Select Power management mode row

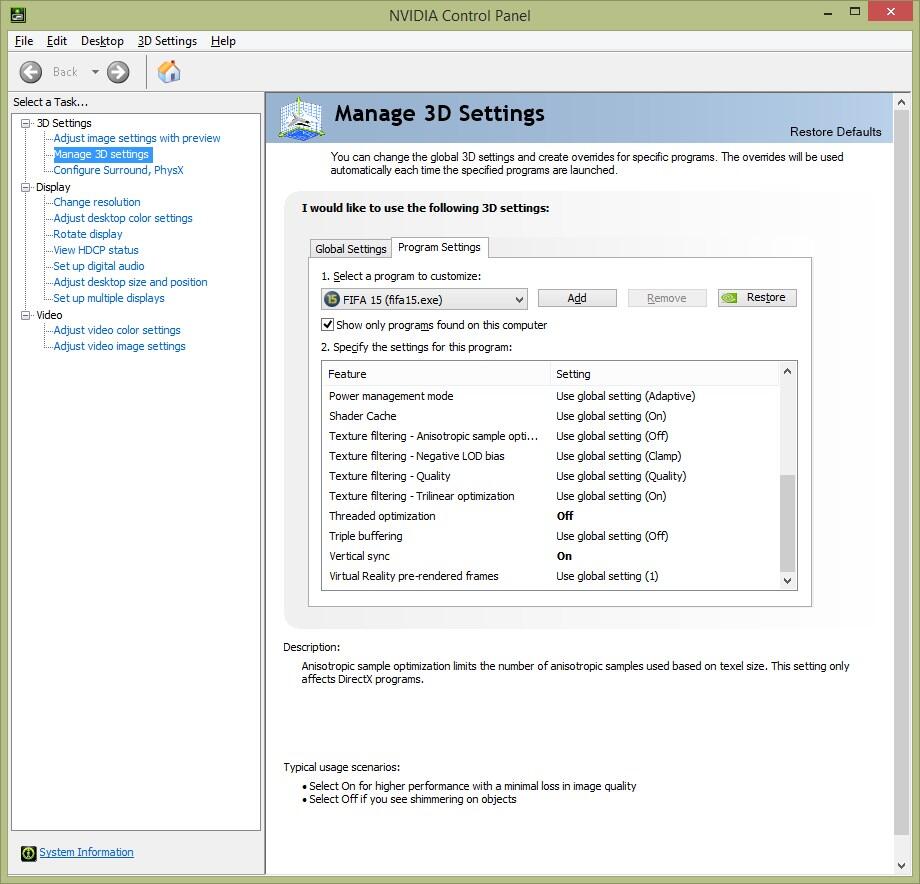point(551,396)
